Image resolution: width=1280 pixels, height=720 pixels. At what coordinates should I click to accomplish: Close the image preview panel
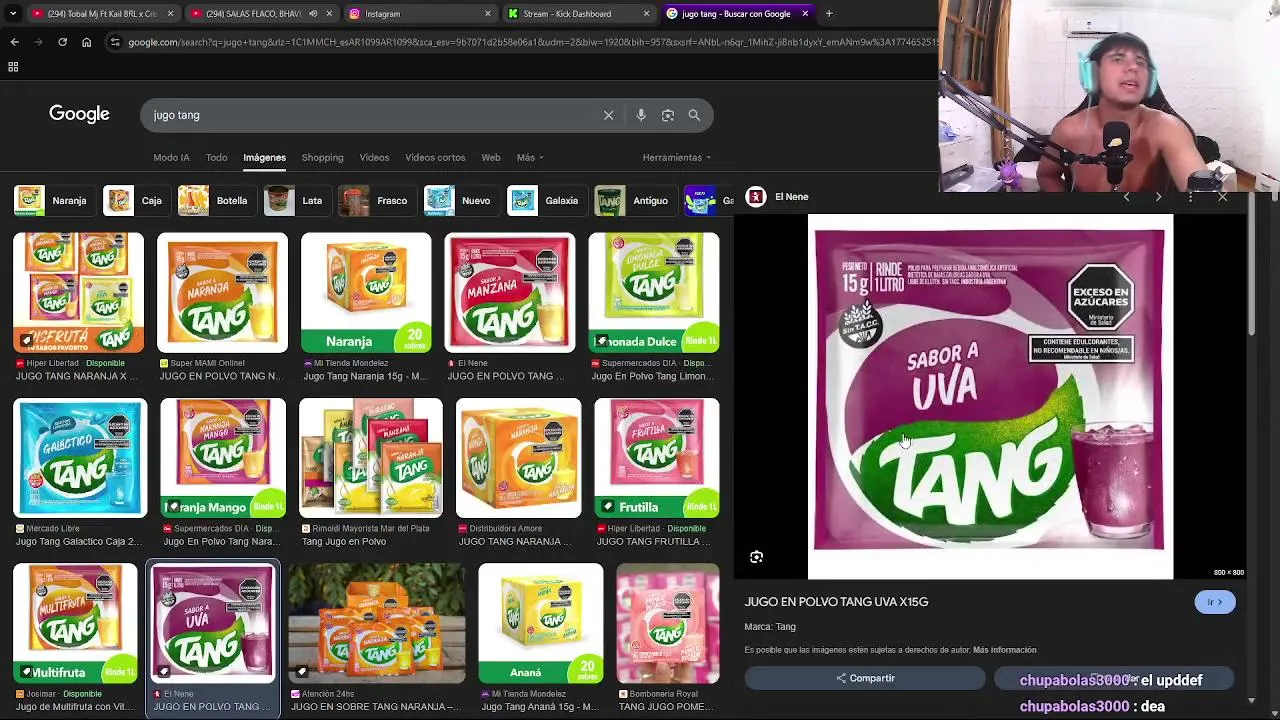1222,197
